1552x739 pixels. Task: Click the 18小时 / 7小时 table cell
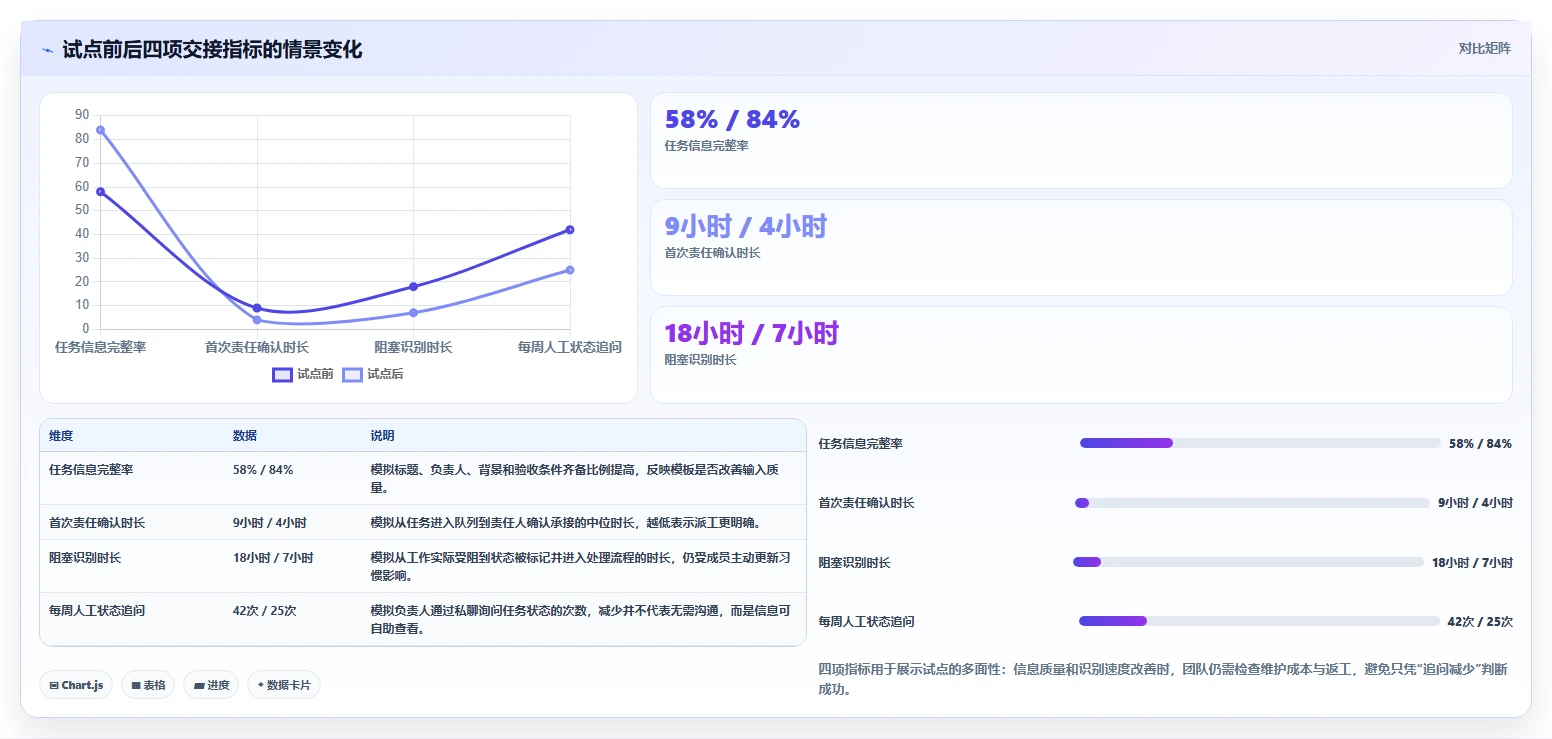click(273, 558)
